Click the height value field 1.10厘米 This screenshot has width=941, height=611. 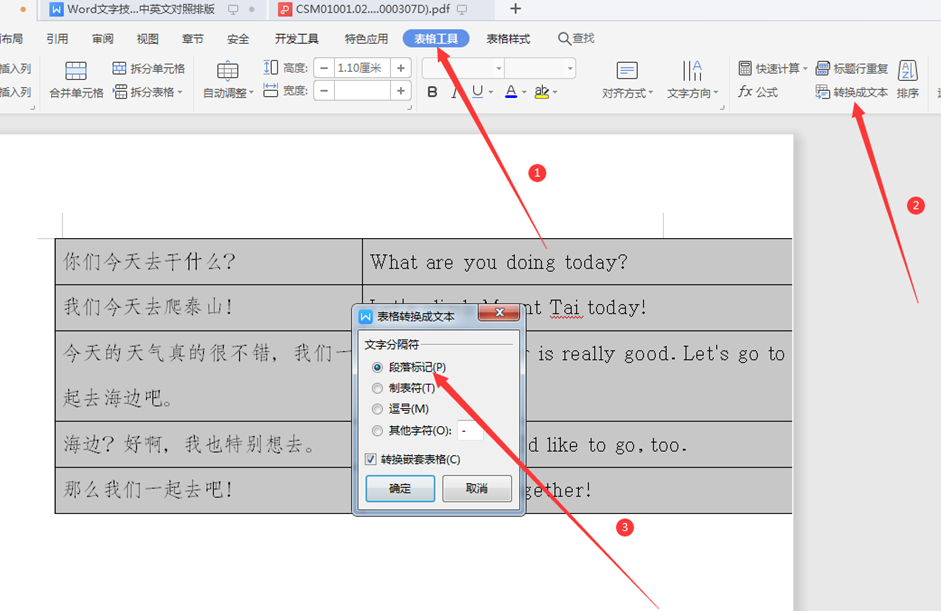(x=362, y=68)
